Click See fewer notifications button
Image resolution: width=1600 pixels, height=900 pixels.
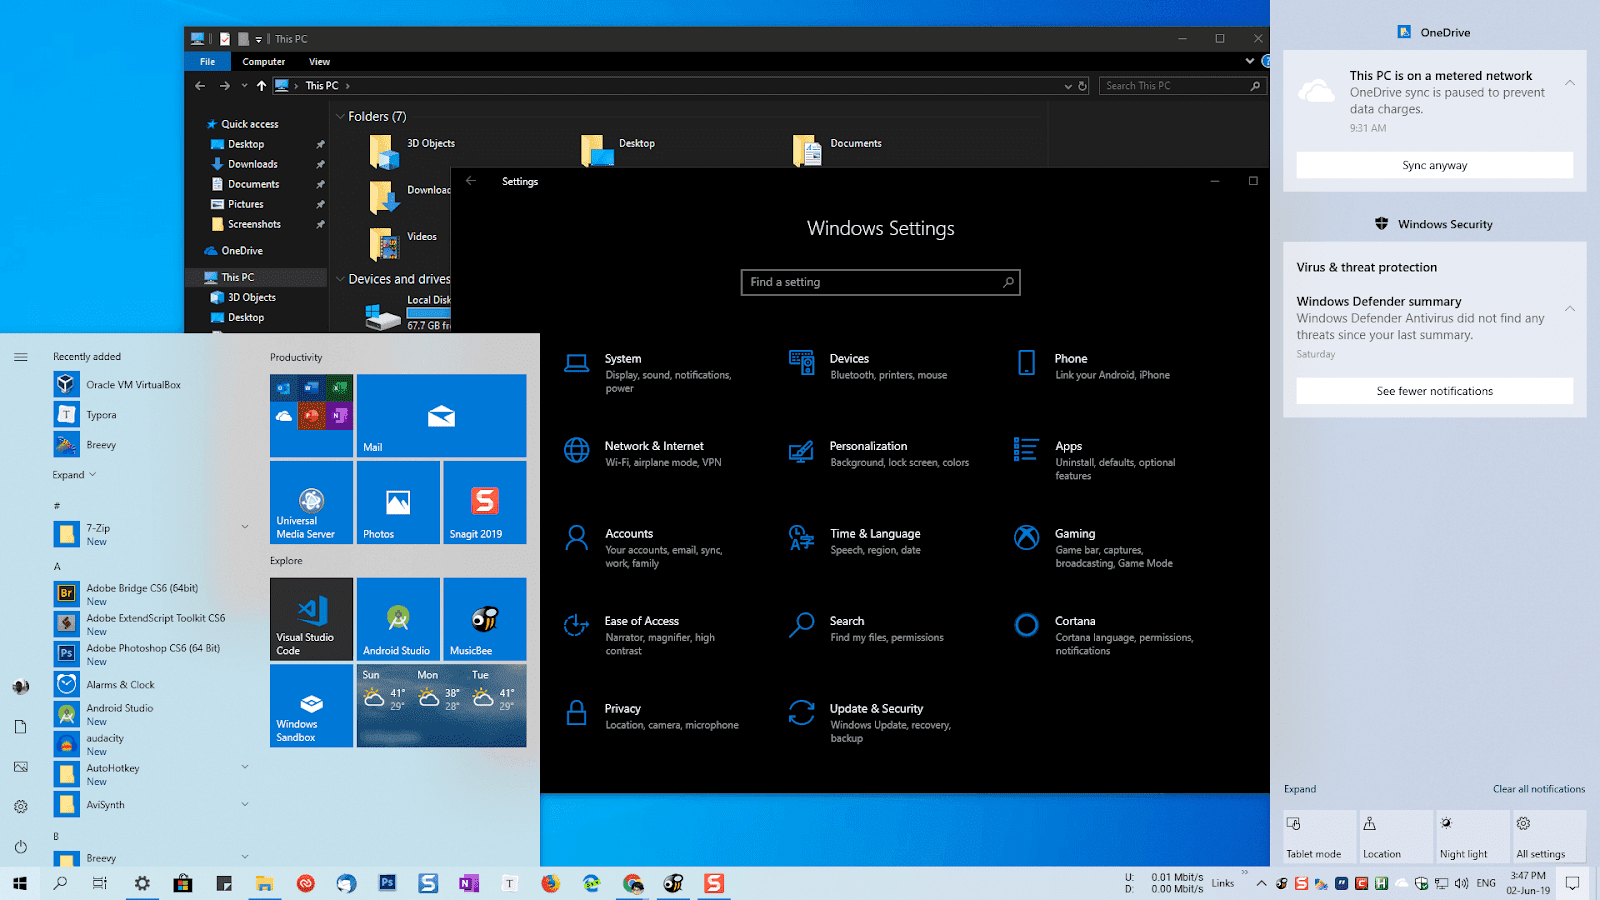1434,391
